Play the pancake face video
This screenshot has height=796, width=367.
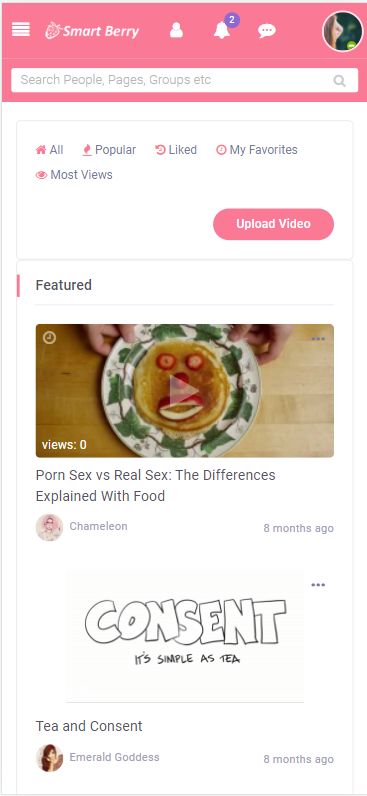[184, 391]
